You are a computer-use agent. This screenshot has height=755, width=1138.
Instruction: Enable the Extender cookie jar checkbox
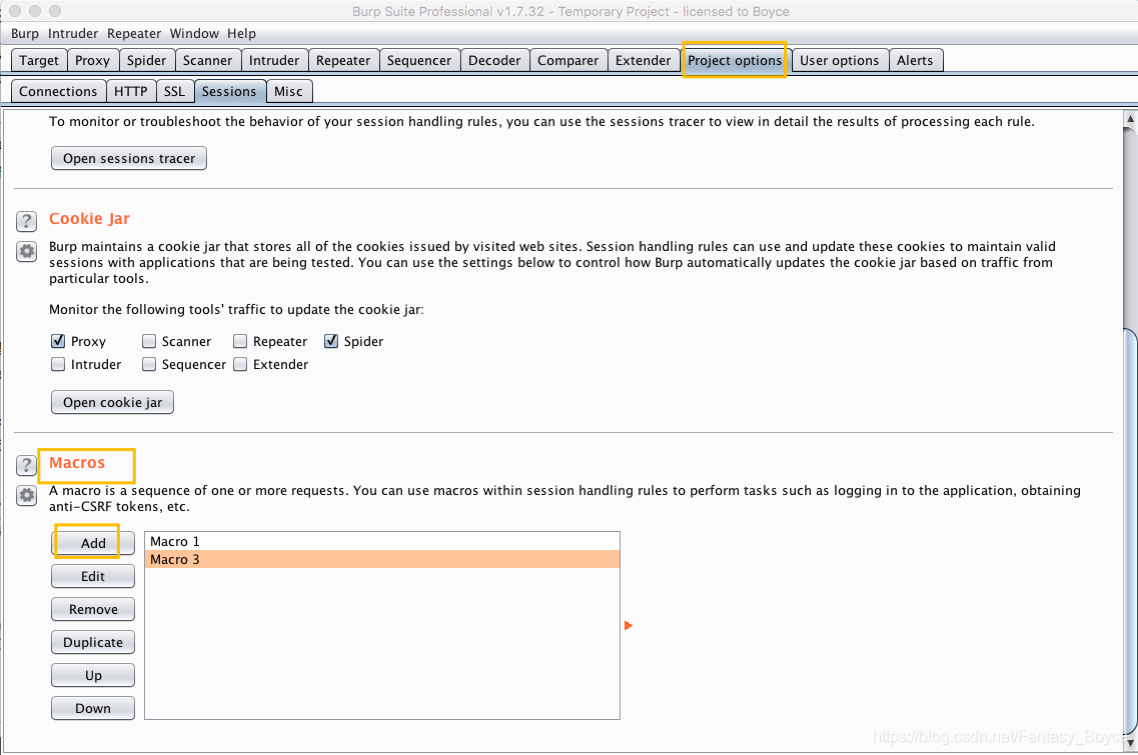pyautogui.click(x=240, y=364)
